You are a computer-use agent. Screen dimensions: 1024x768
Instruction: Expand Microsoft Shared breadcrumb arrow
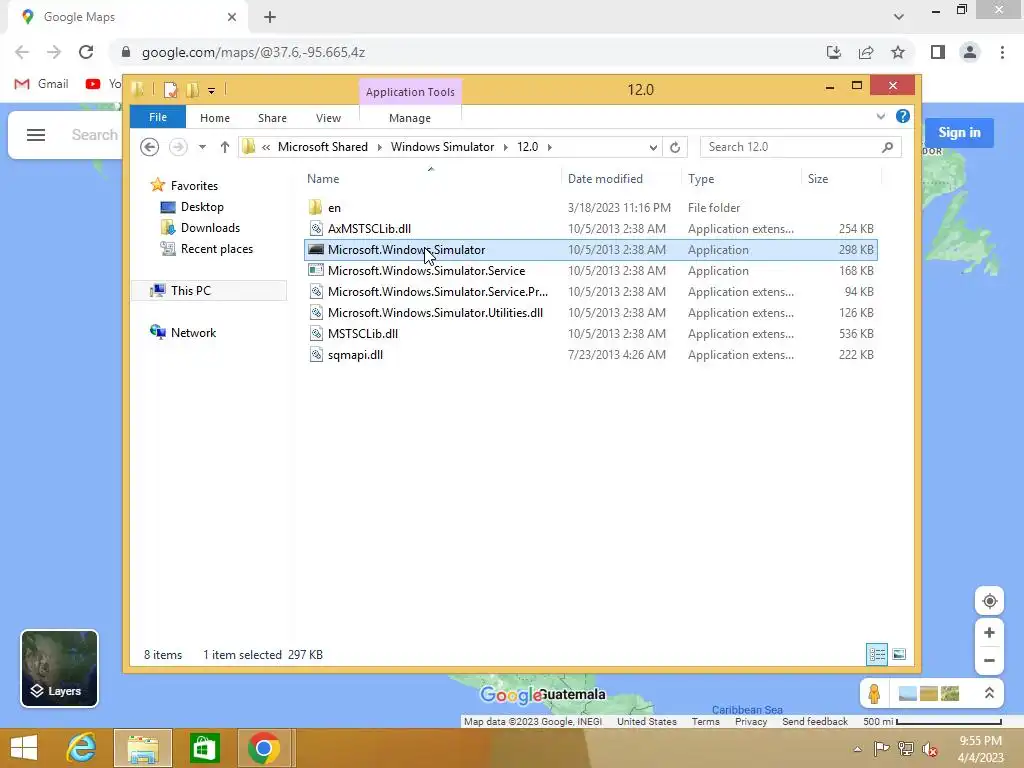coord(379,147)
